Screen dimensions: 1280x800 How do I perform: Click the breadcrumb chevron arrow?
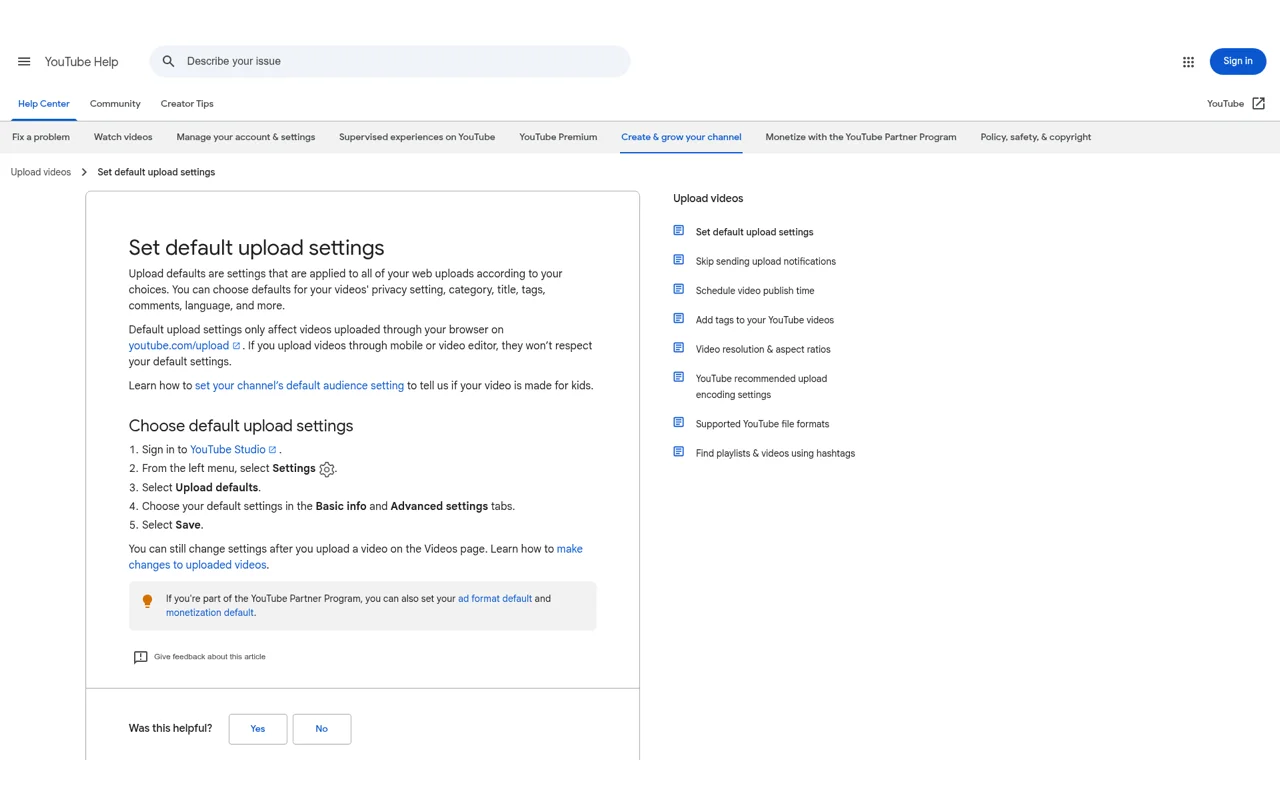84,172
